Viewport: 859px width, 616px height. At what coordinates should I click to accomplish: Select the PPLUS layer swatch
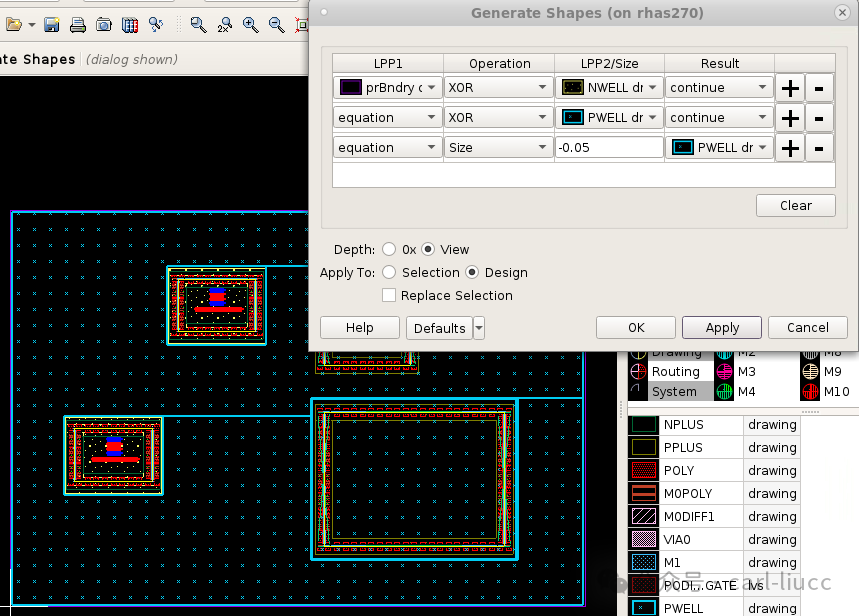point(644,448)
